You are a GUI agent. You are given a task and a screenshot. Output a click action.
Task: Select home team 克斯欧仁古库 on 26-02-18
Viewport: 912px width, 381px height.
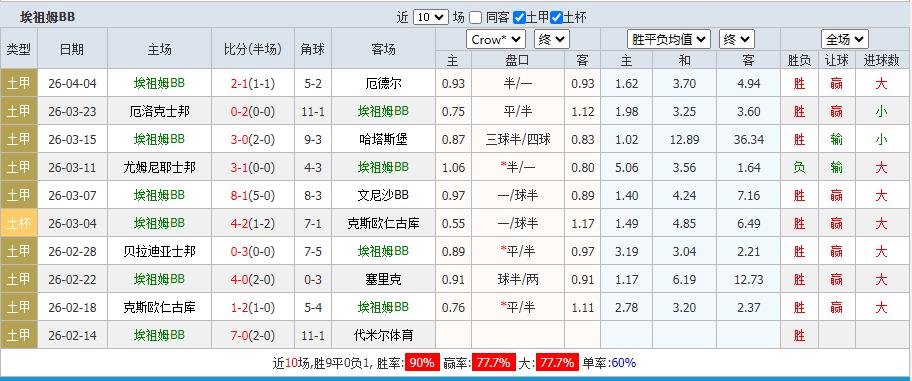tap(159, 308)
